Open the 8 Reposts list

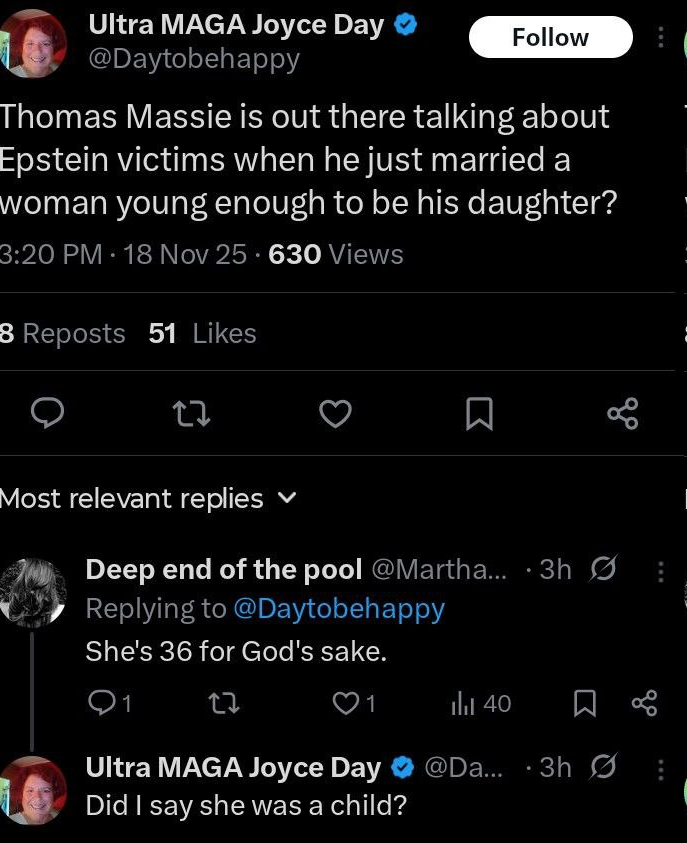tap(62, 333)
